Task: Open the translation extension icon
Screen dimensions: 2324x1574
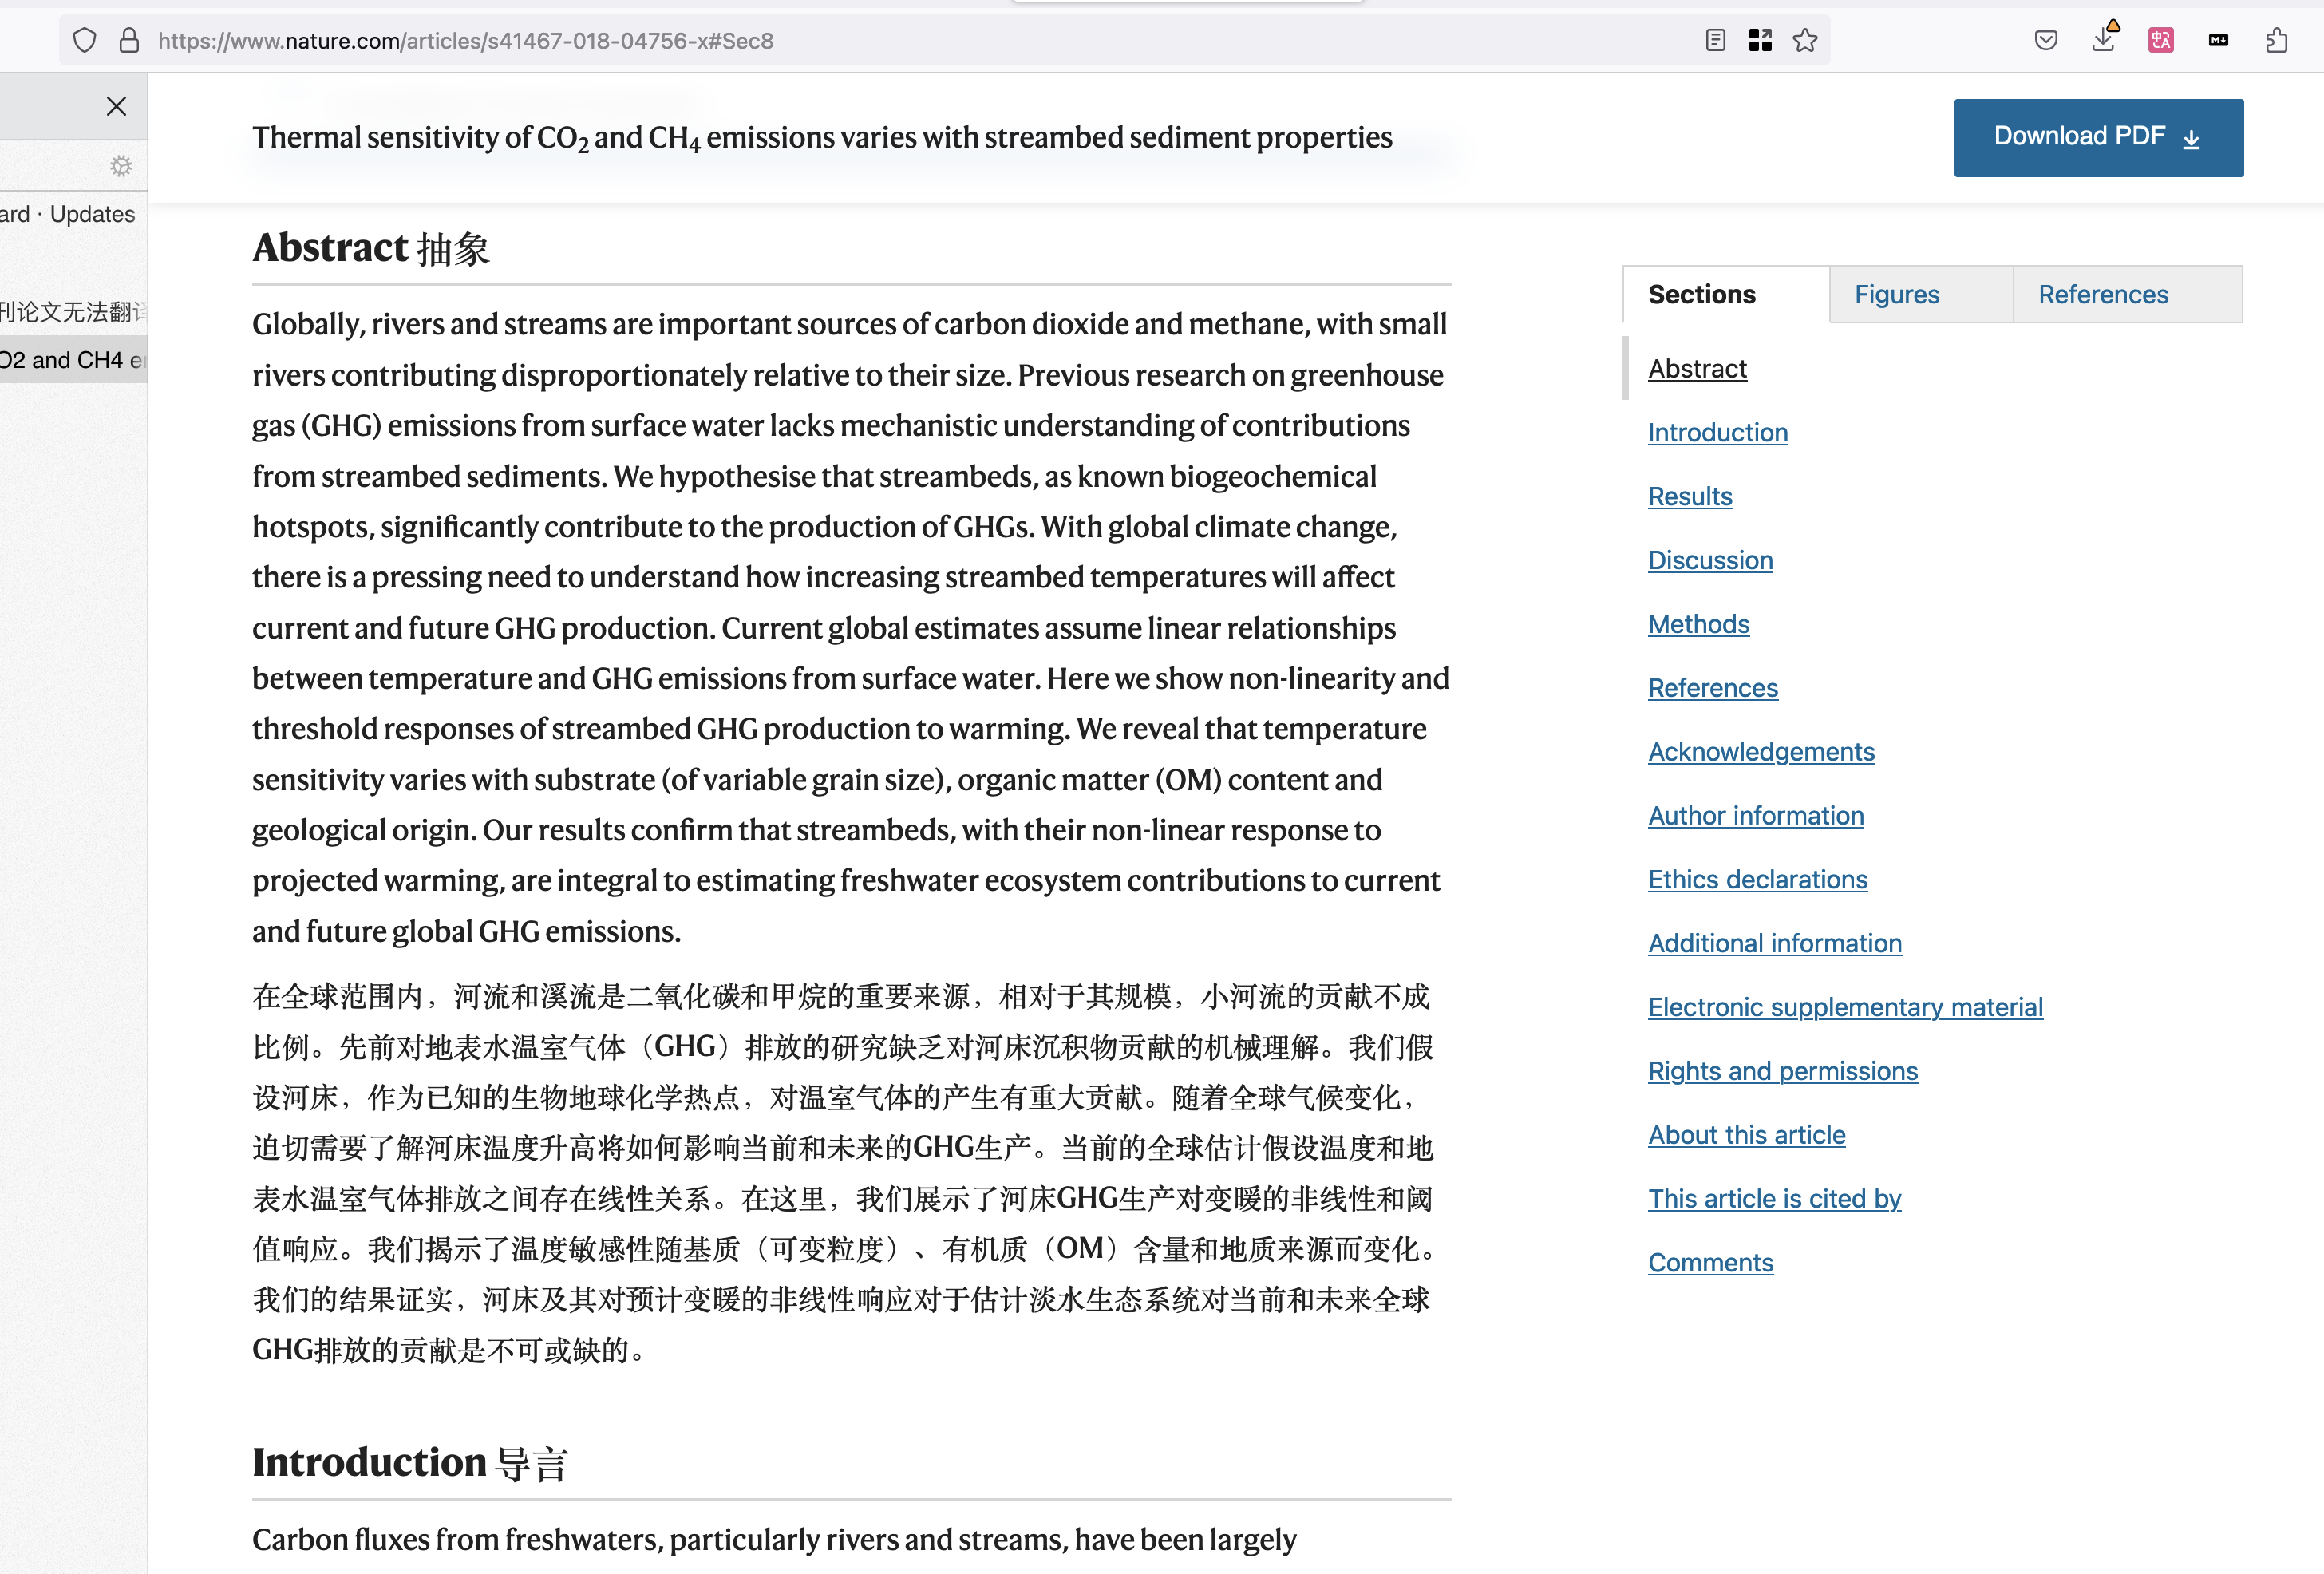Action: tap(2161, 40)
